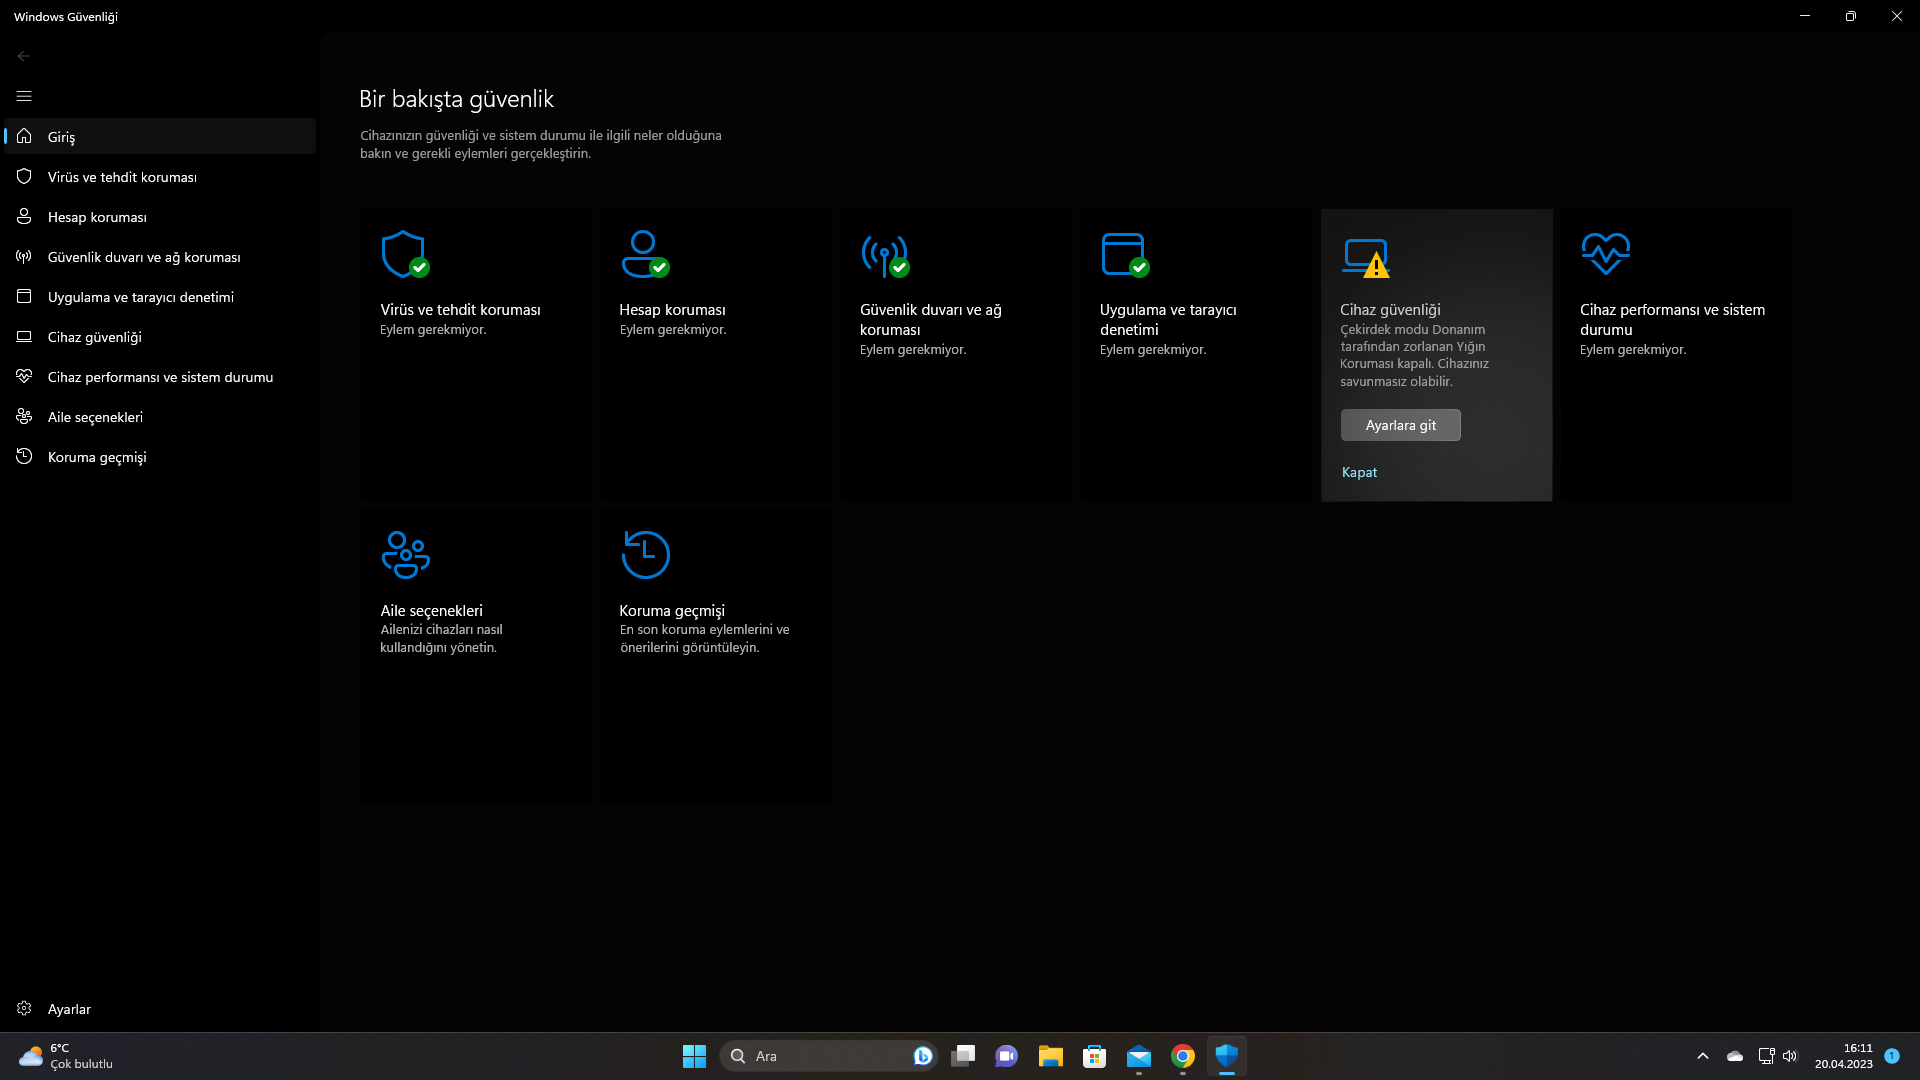The image size is (1920, 1080).
Task: Go to Cihaz güvenliği in sidebar
Action: (x=95, y=337)
